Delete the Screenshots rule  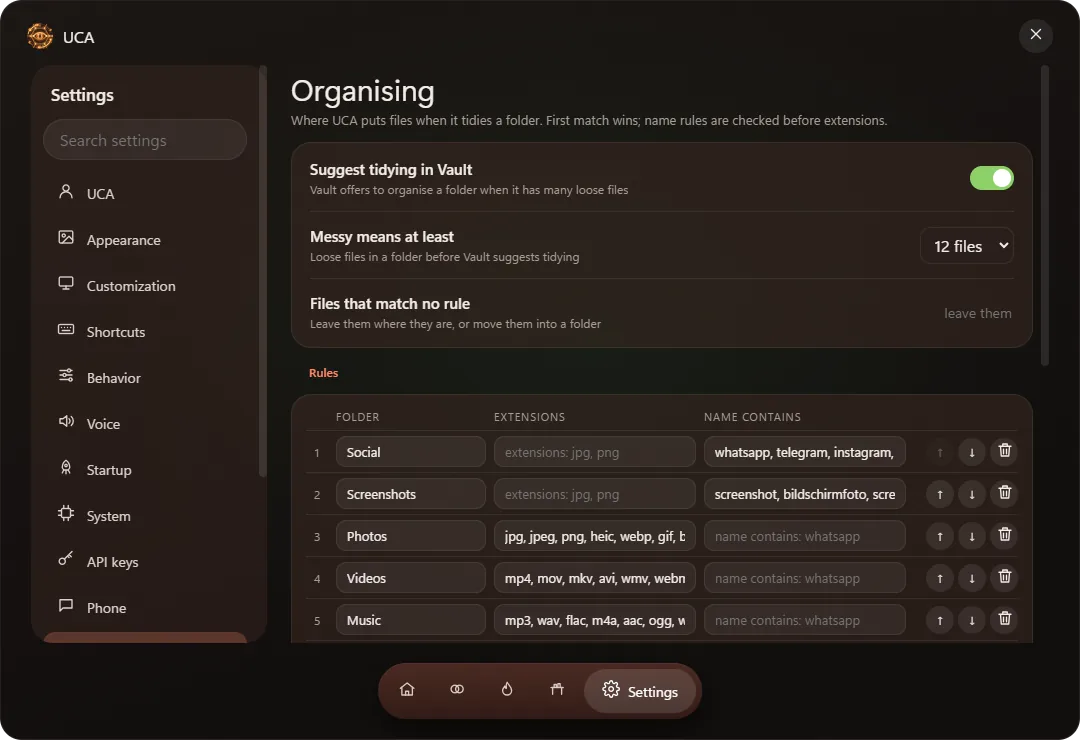point(1005,493)
